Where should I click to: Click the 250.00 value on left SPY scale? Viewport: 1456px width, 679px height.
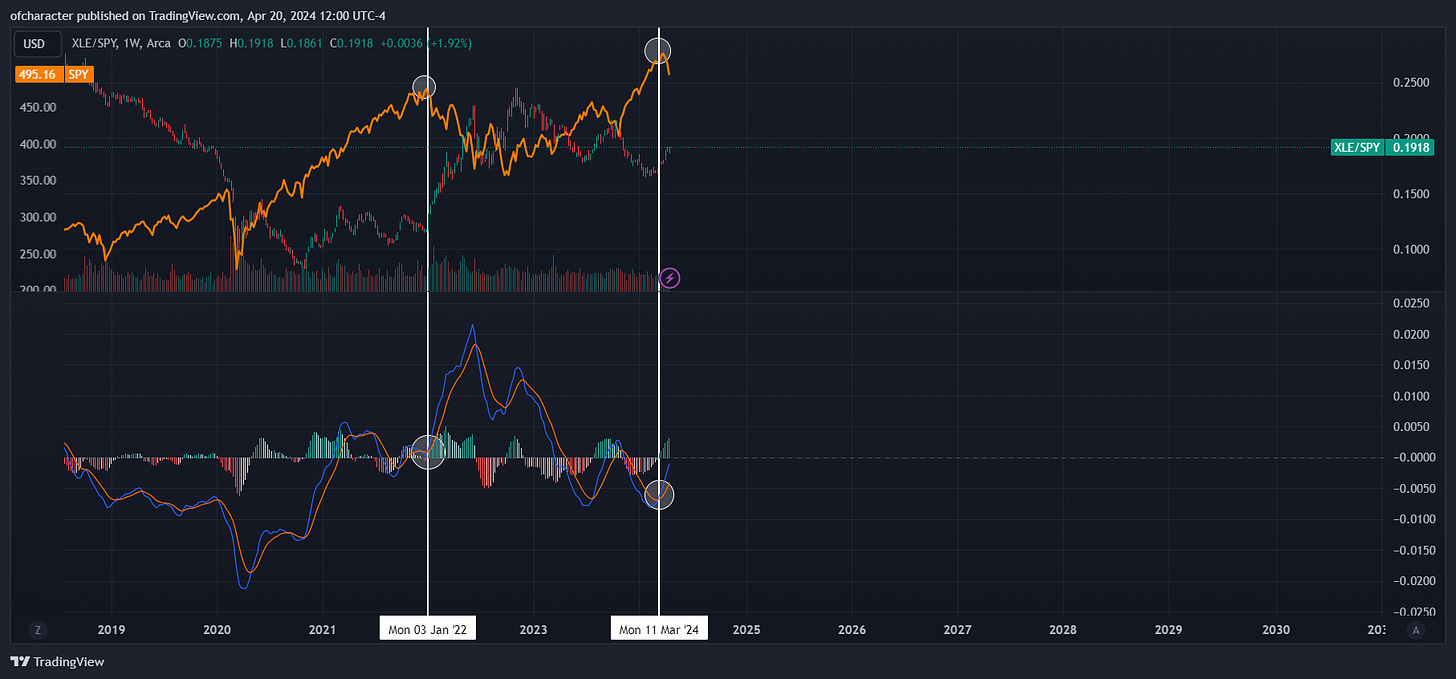pos(39,254)
